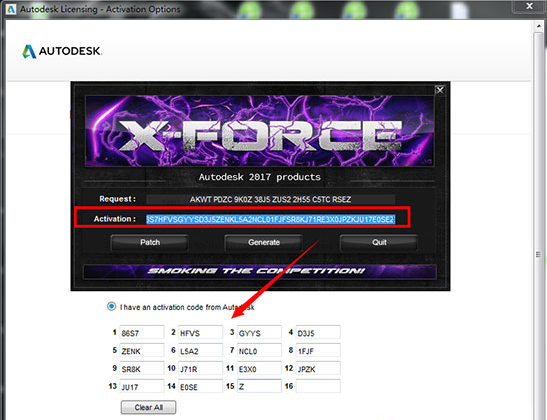Click the vertical scrollbar thumb grip
The width and height of the screenshot is (547, 420).
tap(538, 255)
